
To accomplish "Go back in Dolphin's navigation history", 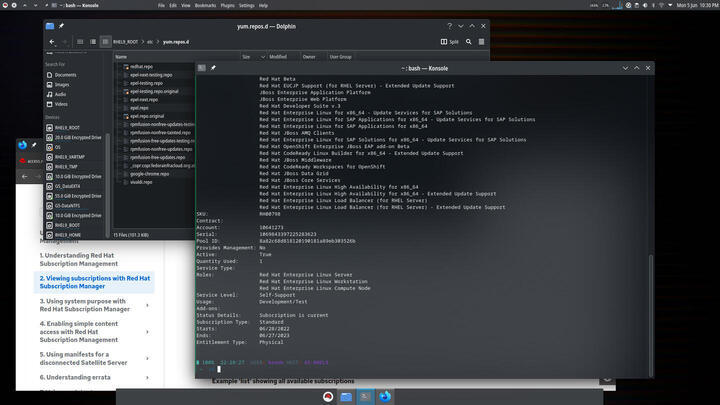I will tap(52, 42).
